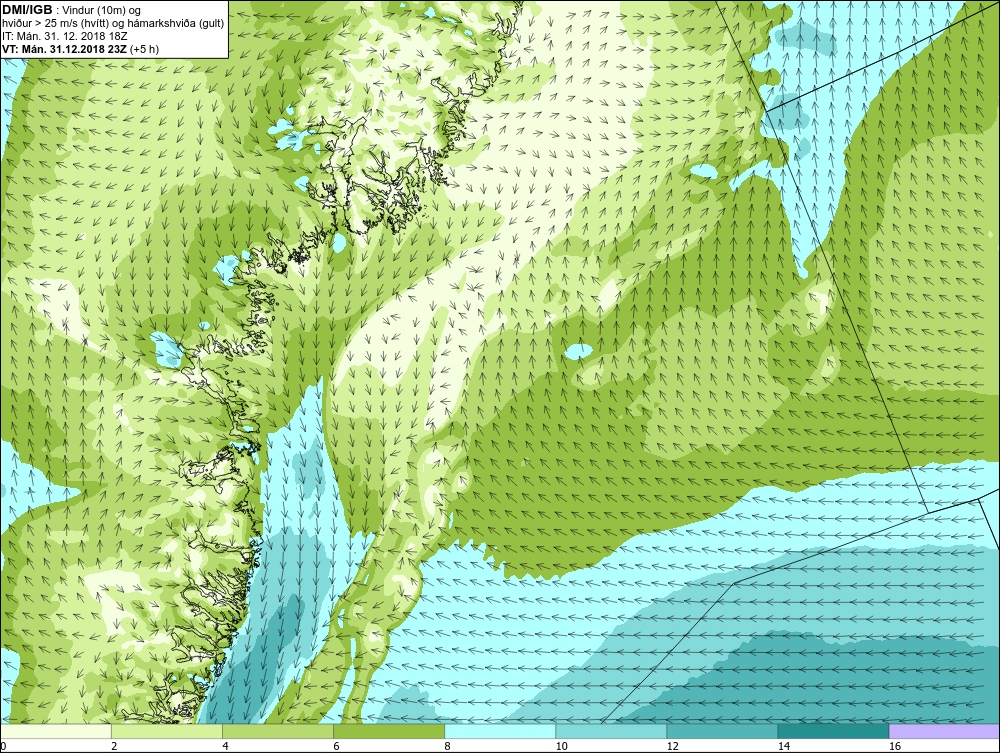1000x753 pixels.
Task: Click the 4–6 m/s green legend swatch
Action: [x=277, y=731]
